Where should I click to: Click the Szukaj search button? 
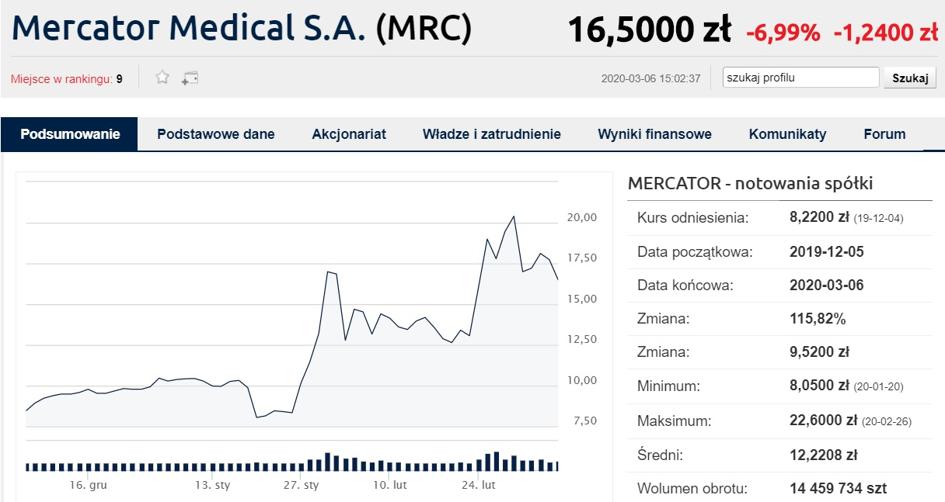pos(909,78)
